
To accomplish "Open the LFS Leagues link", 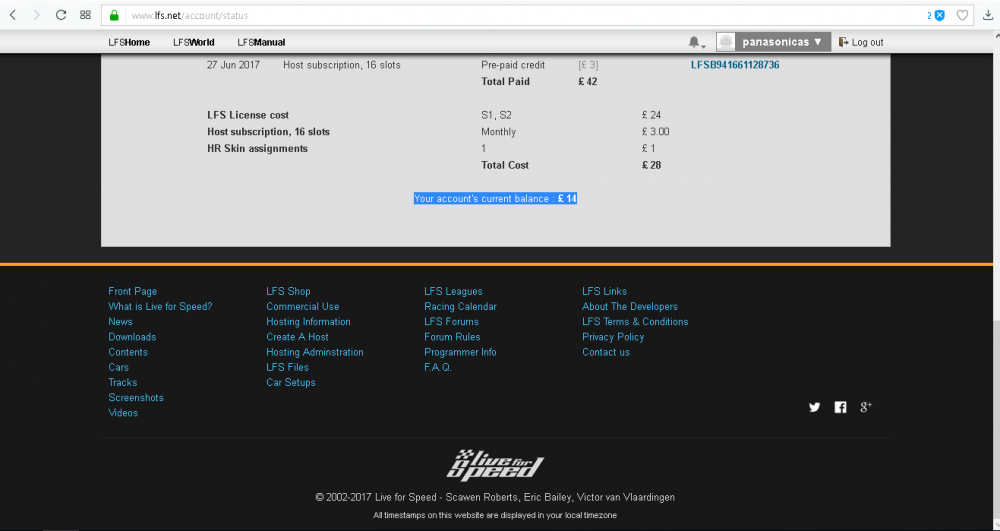I will [453, 291].
